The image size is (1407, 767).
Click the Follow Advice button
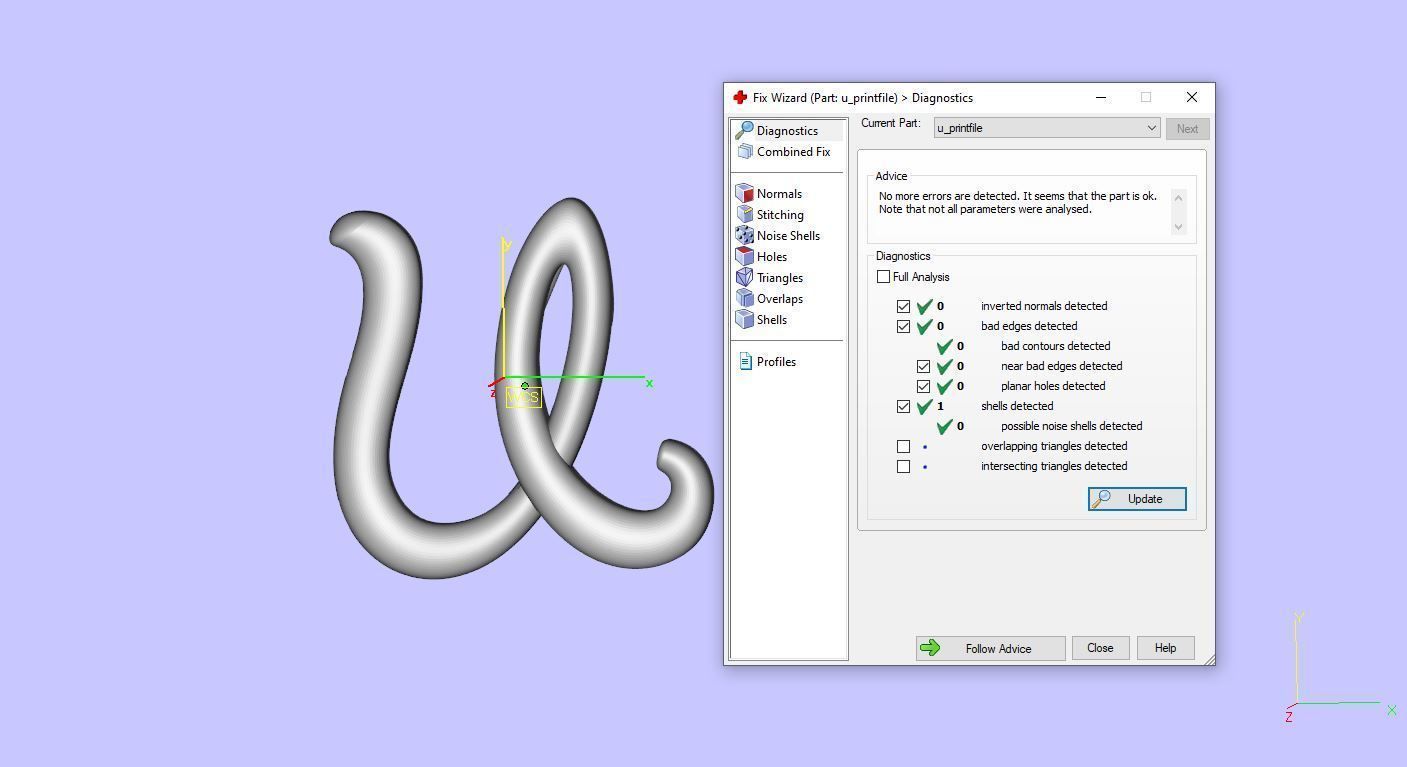pyautogui.click(x=990, y=648)
